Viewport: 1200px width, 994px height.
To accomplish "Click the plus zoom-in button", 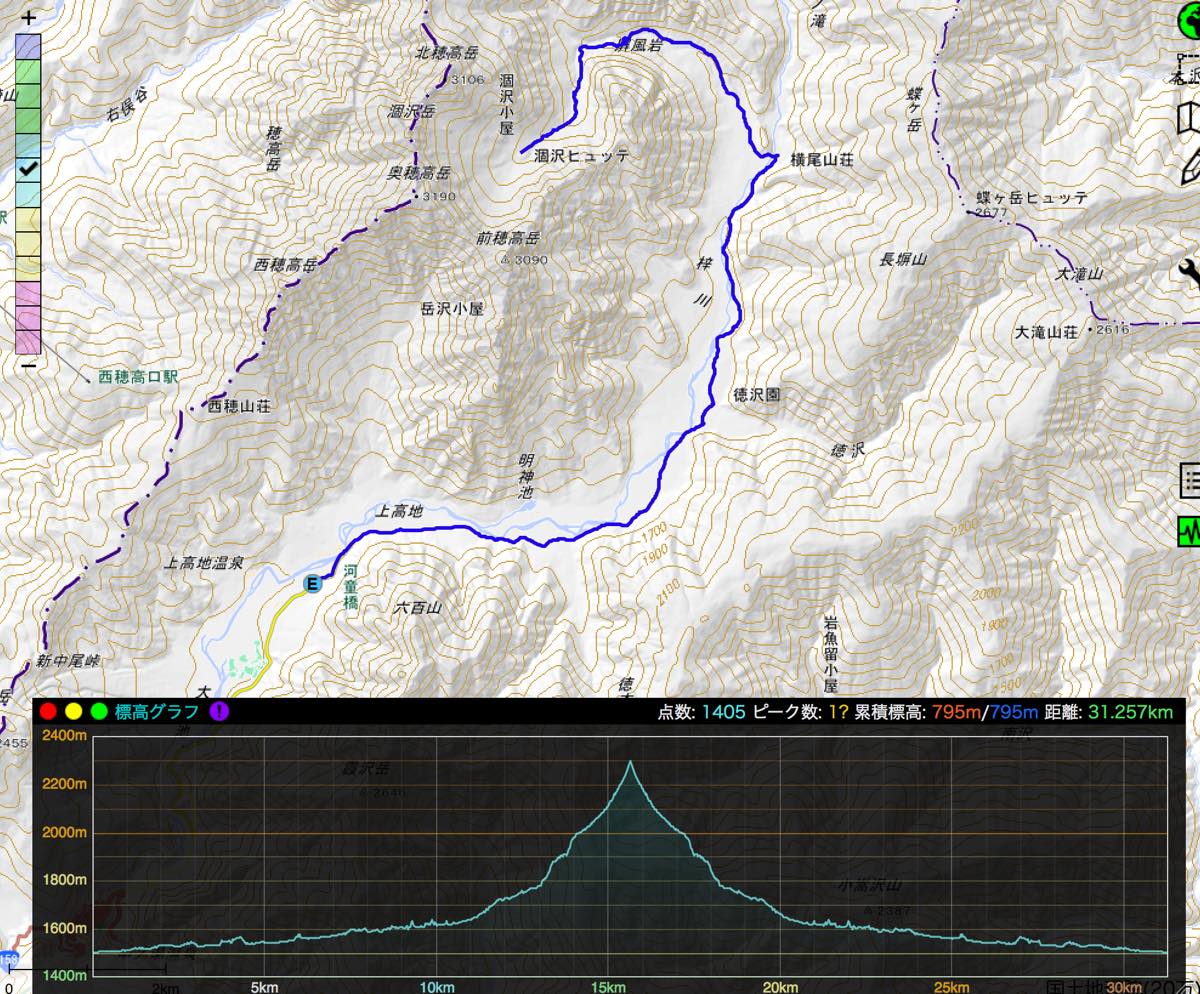I will [x=28, y=18].
